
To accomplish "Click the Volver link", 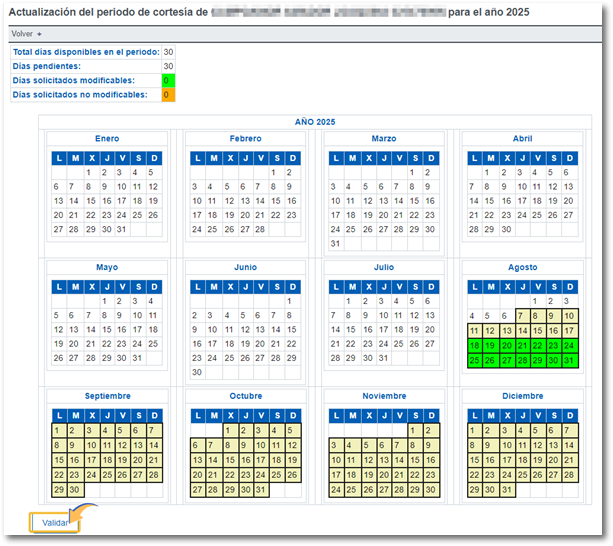I will point(22,33).
